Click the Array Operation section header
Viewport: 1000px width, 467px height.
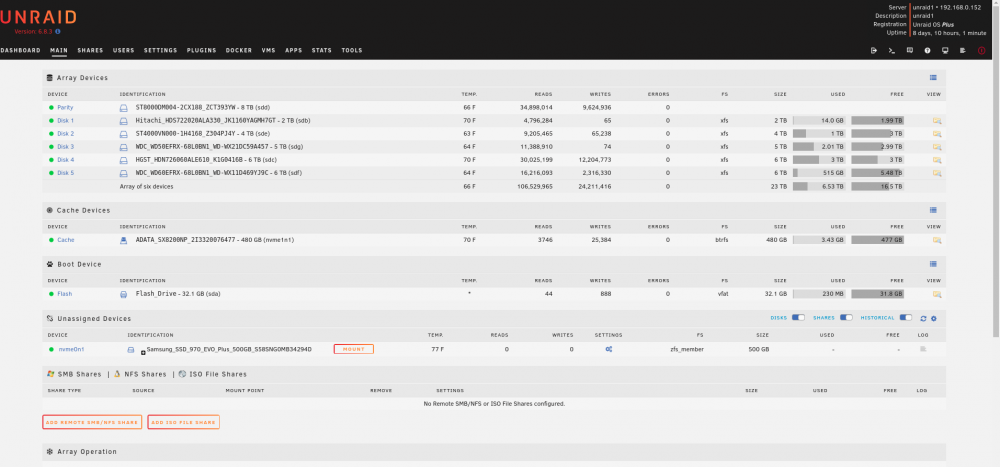[x=494, y=452]
